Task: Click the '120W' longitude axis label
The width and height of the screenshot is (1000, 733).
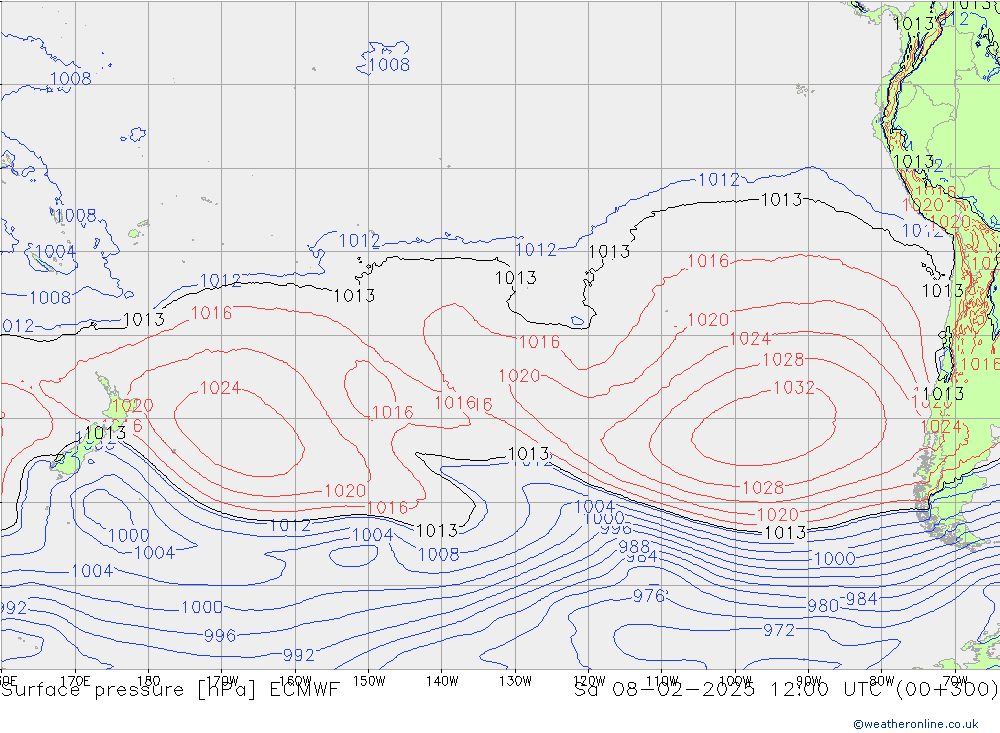Action: tap(589, 681)
